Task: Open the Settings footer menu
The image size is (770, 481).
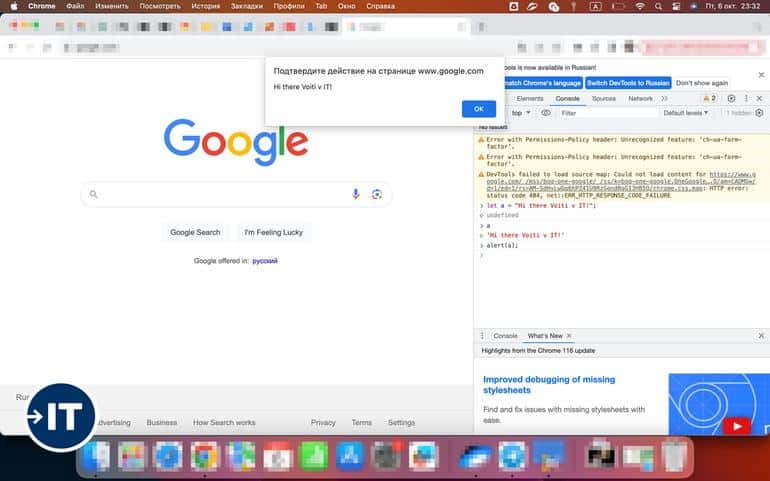Action: point(401,423)
